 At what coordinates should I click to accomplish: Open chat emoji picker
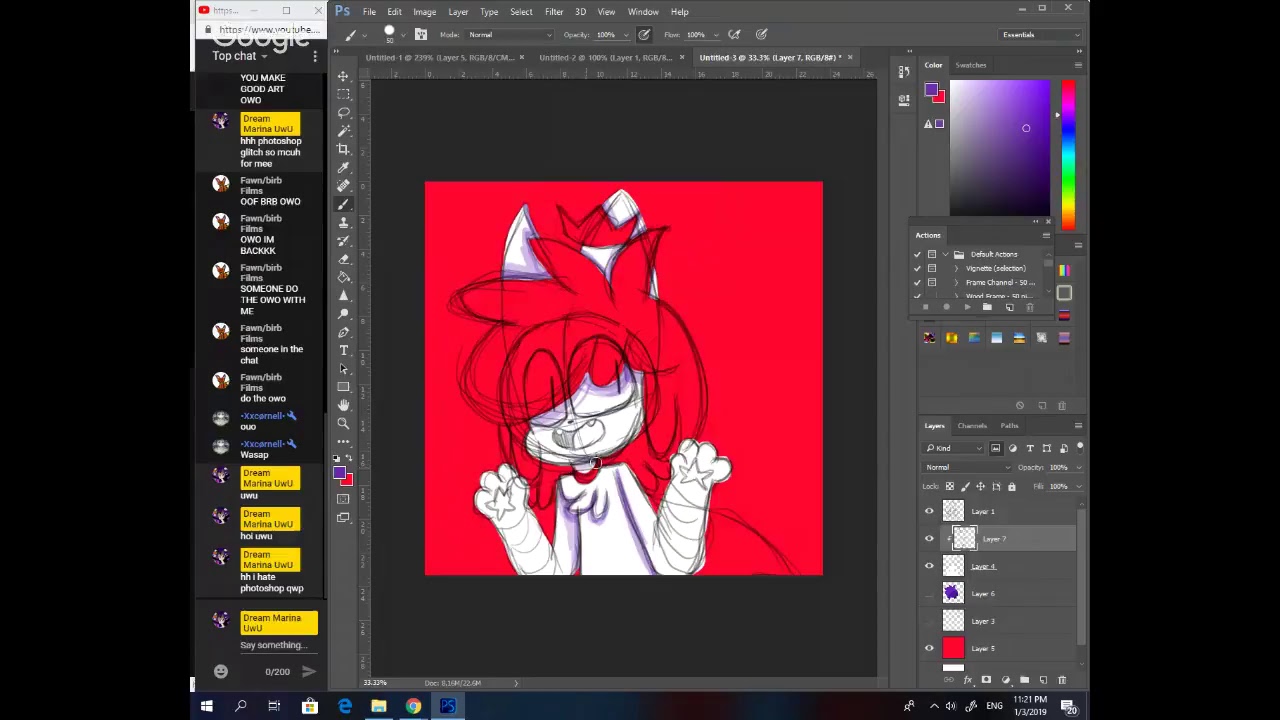221,672
